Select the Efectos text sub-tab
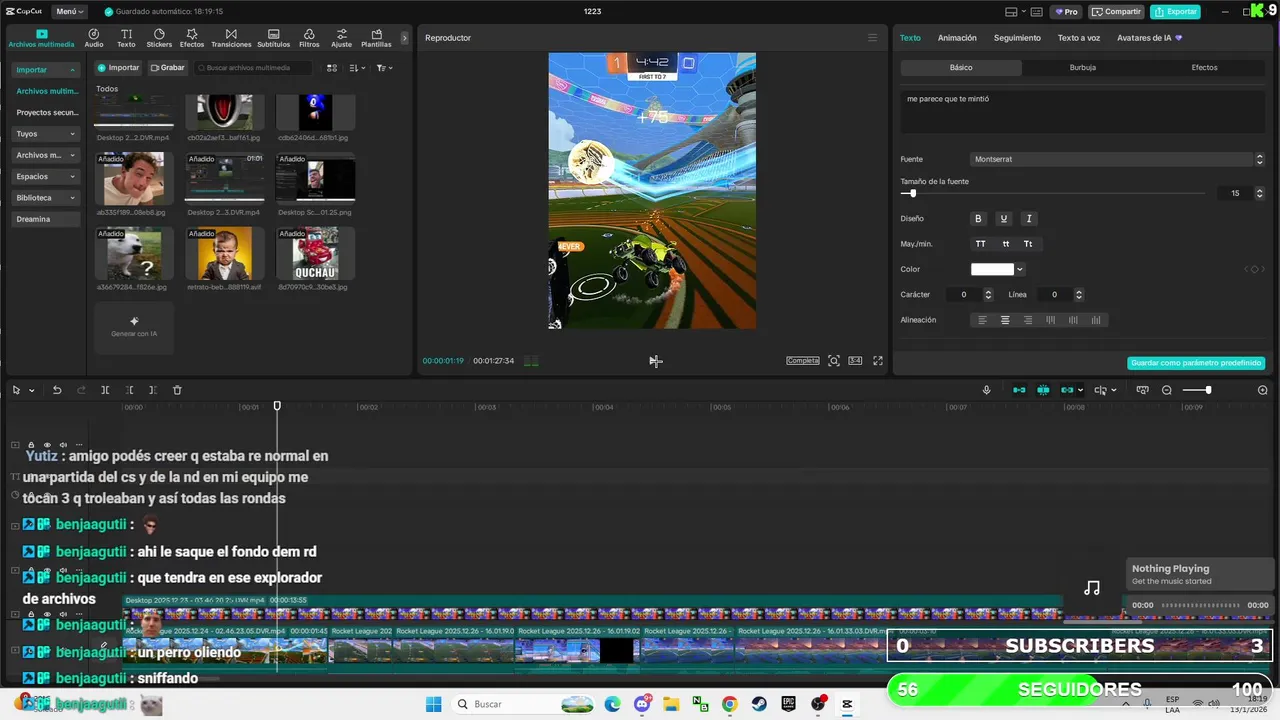 1204,68
